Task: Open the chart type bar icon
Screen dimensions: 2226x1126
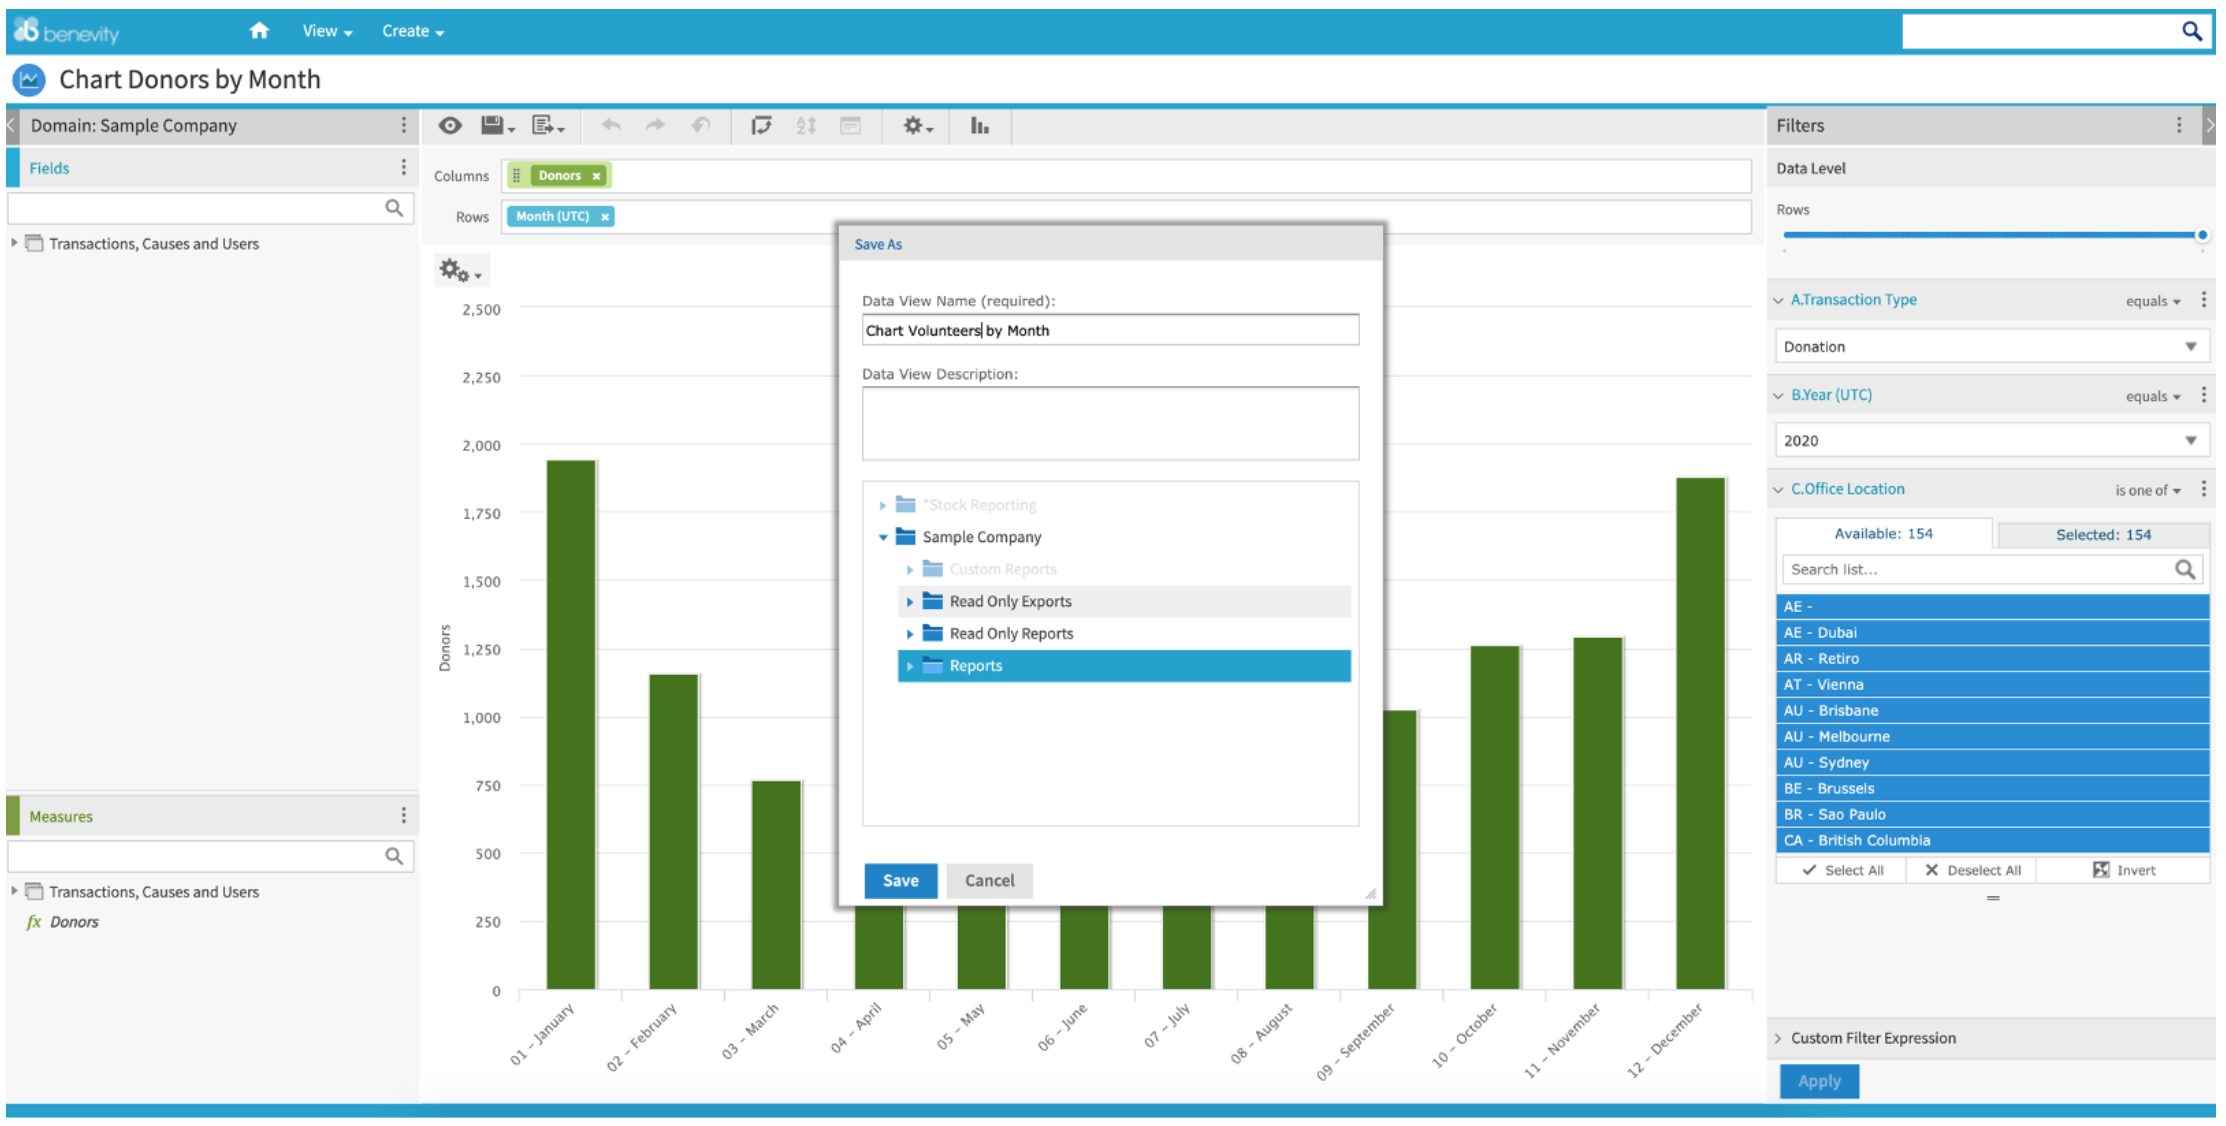Action: click(x=980, y=125)
